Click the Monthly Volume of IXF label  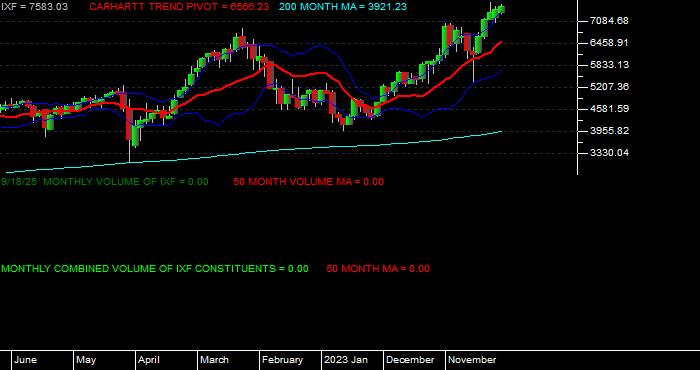[126, 182]
